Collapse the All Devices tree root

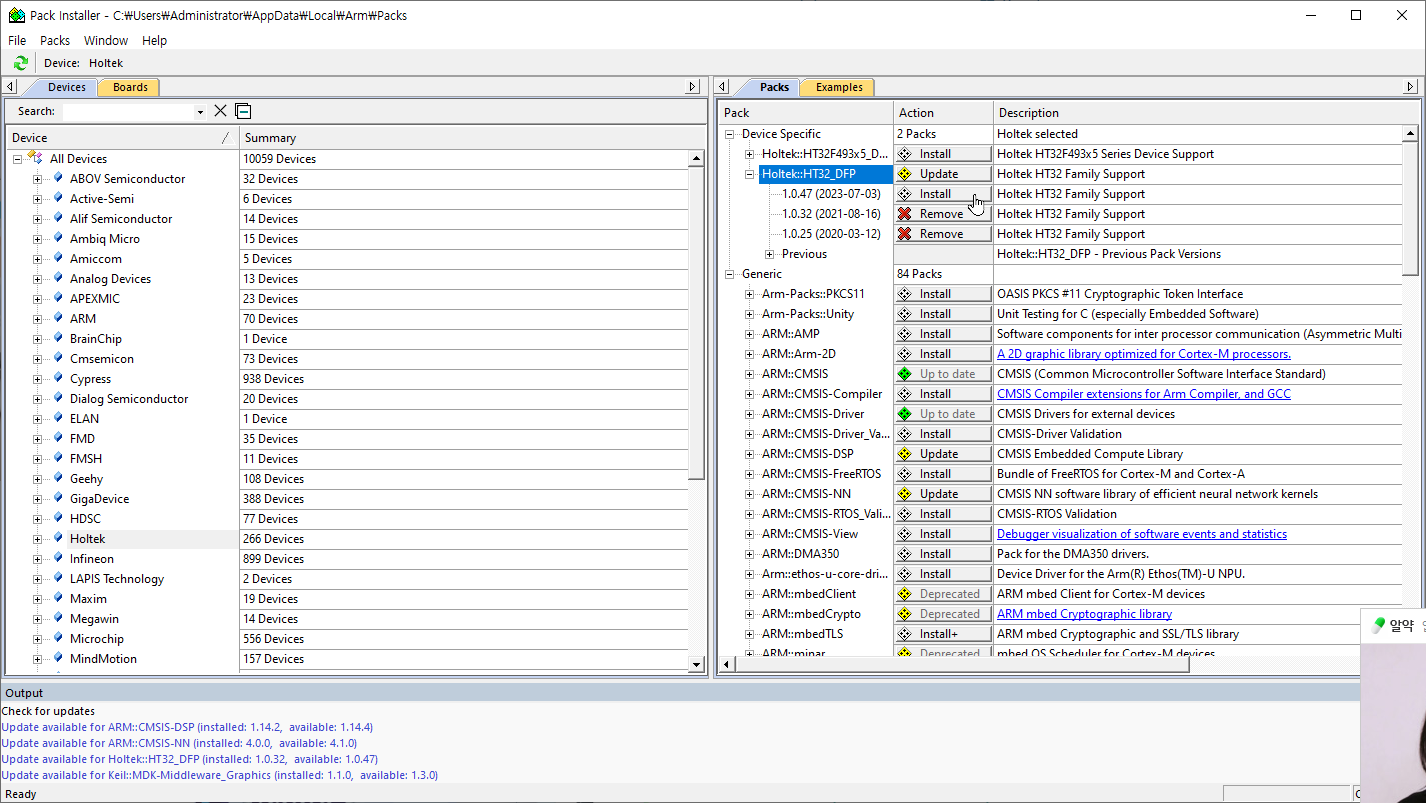17,159
